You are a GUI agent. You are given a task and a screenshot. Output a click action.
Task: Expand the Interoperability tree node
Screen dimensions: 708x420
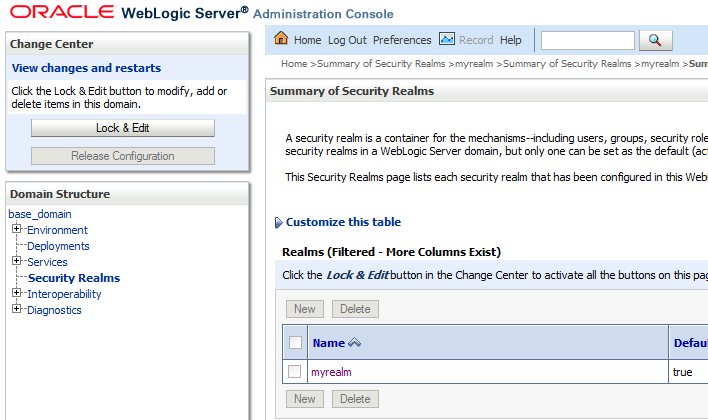pos(16,294)
